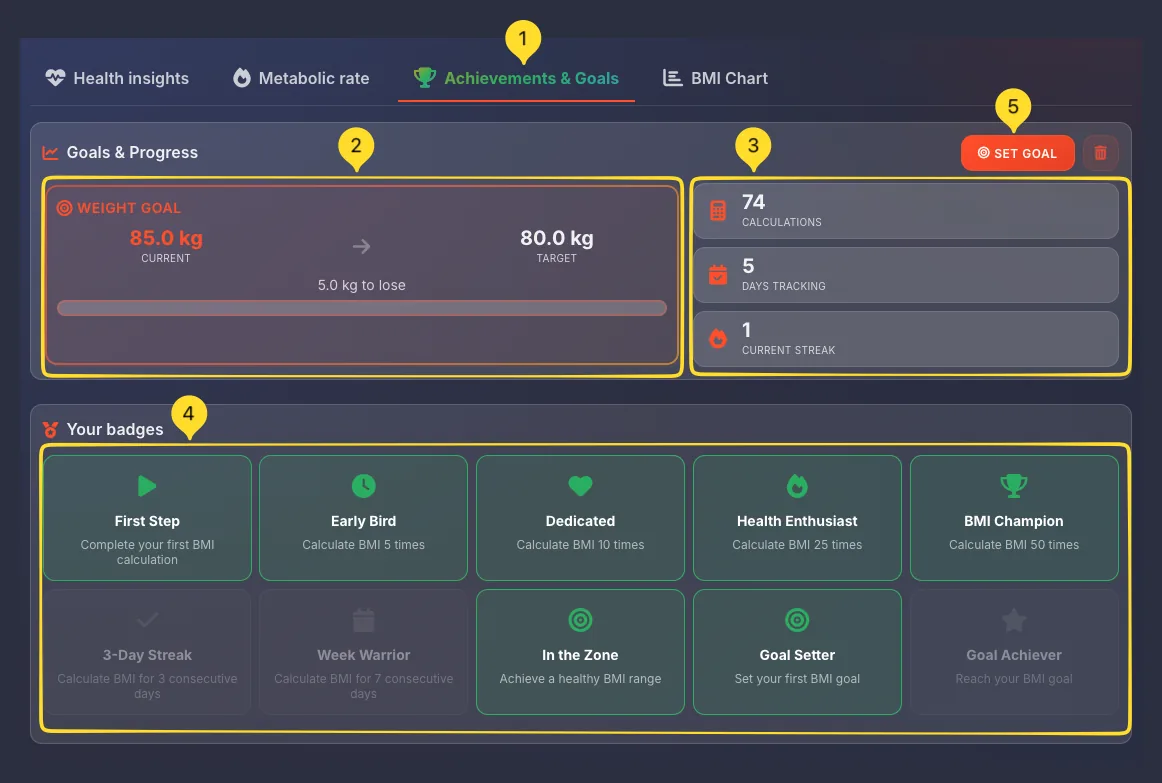
Task: Select the Metabolic rate tab
Action: coord(299,78)
